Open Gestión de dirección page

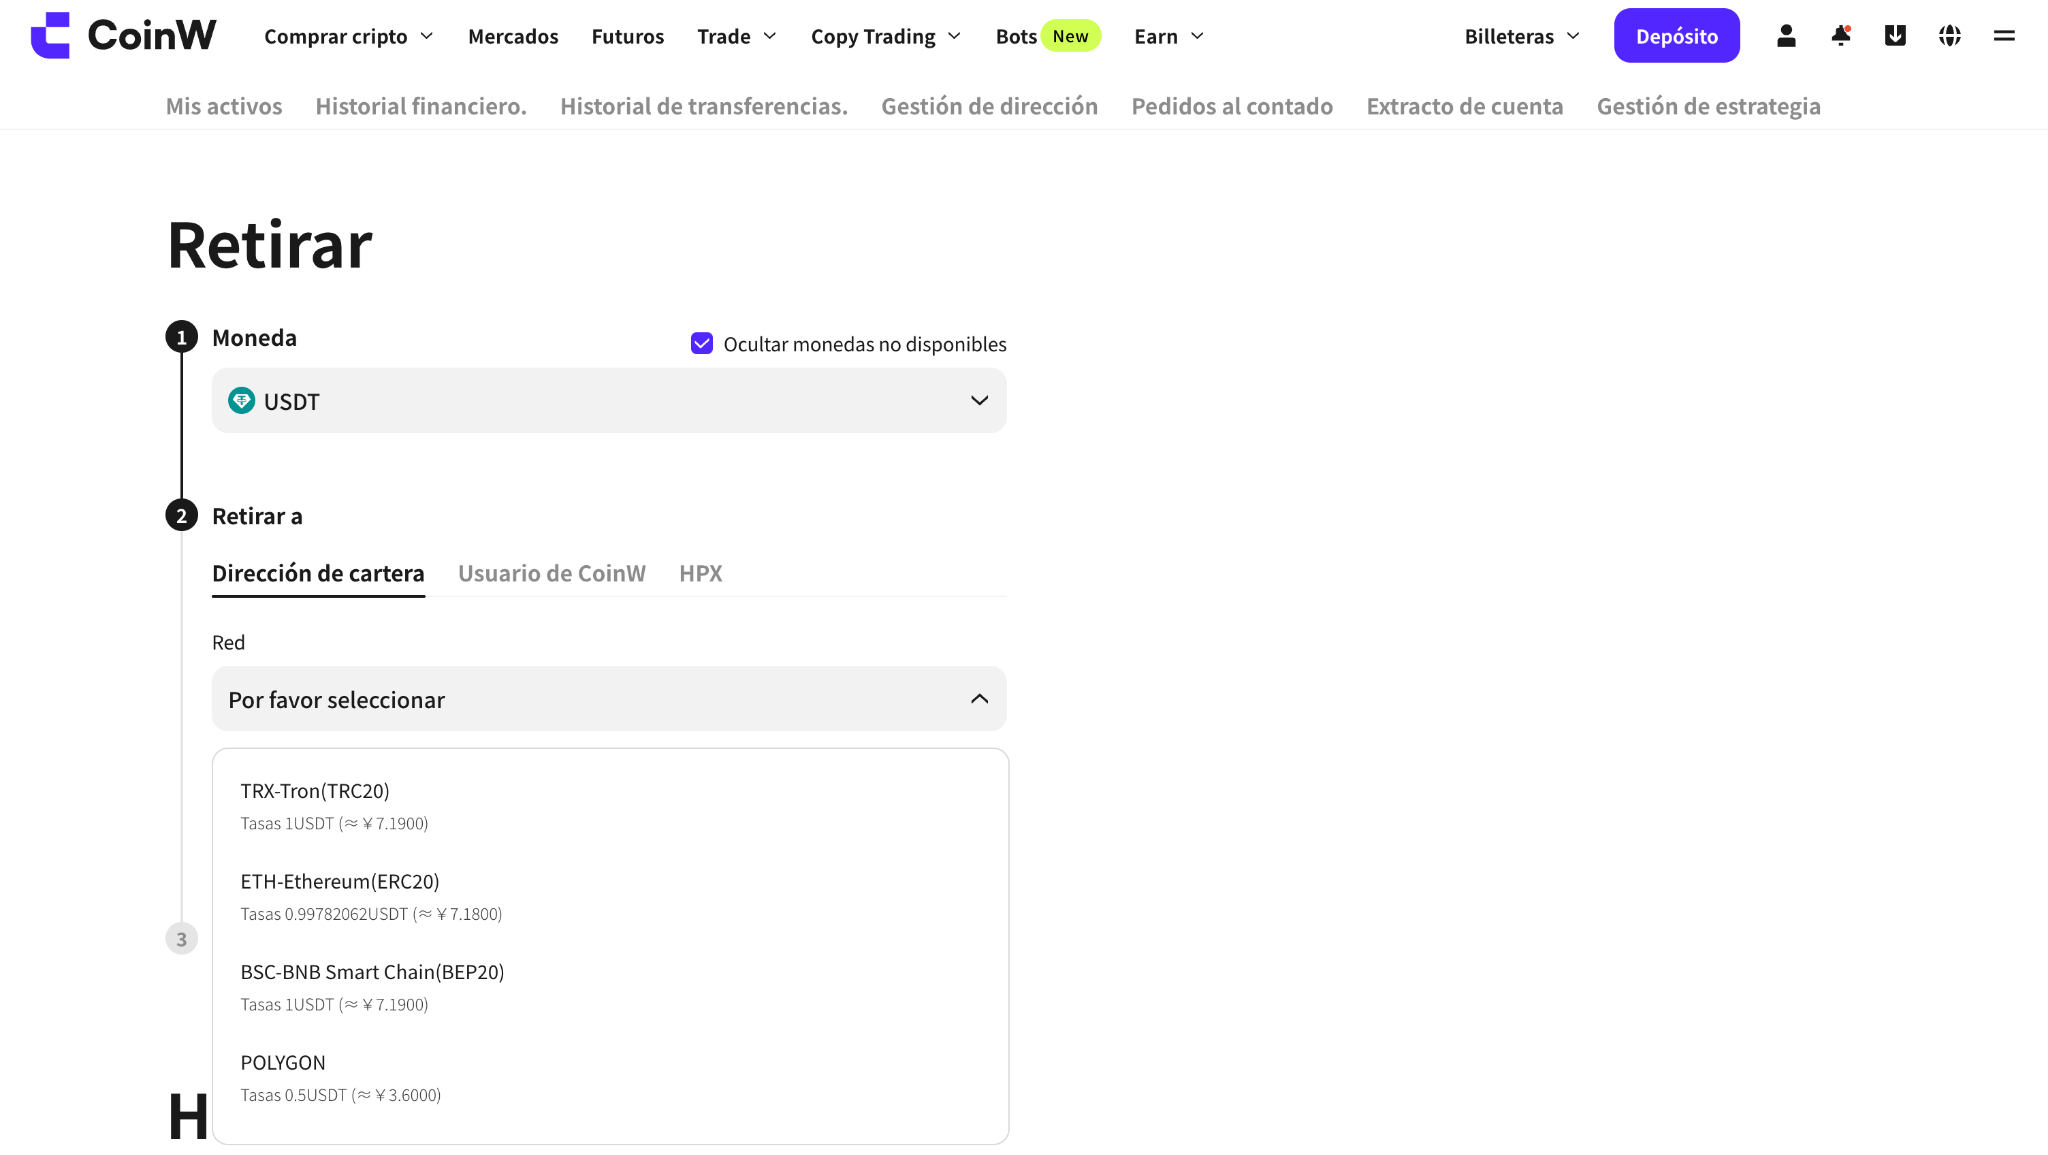point(989,106)
